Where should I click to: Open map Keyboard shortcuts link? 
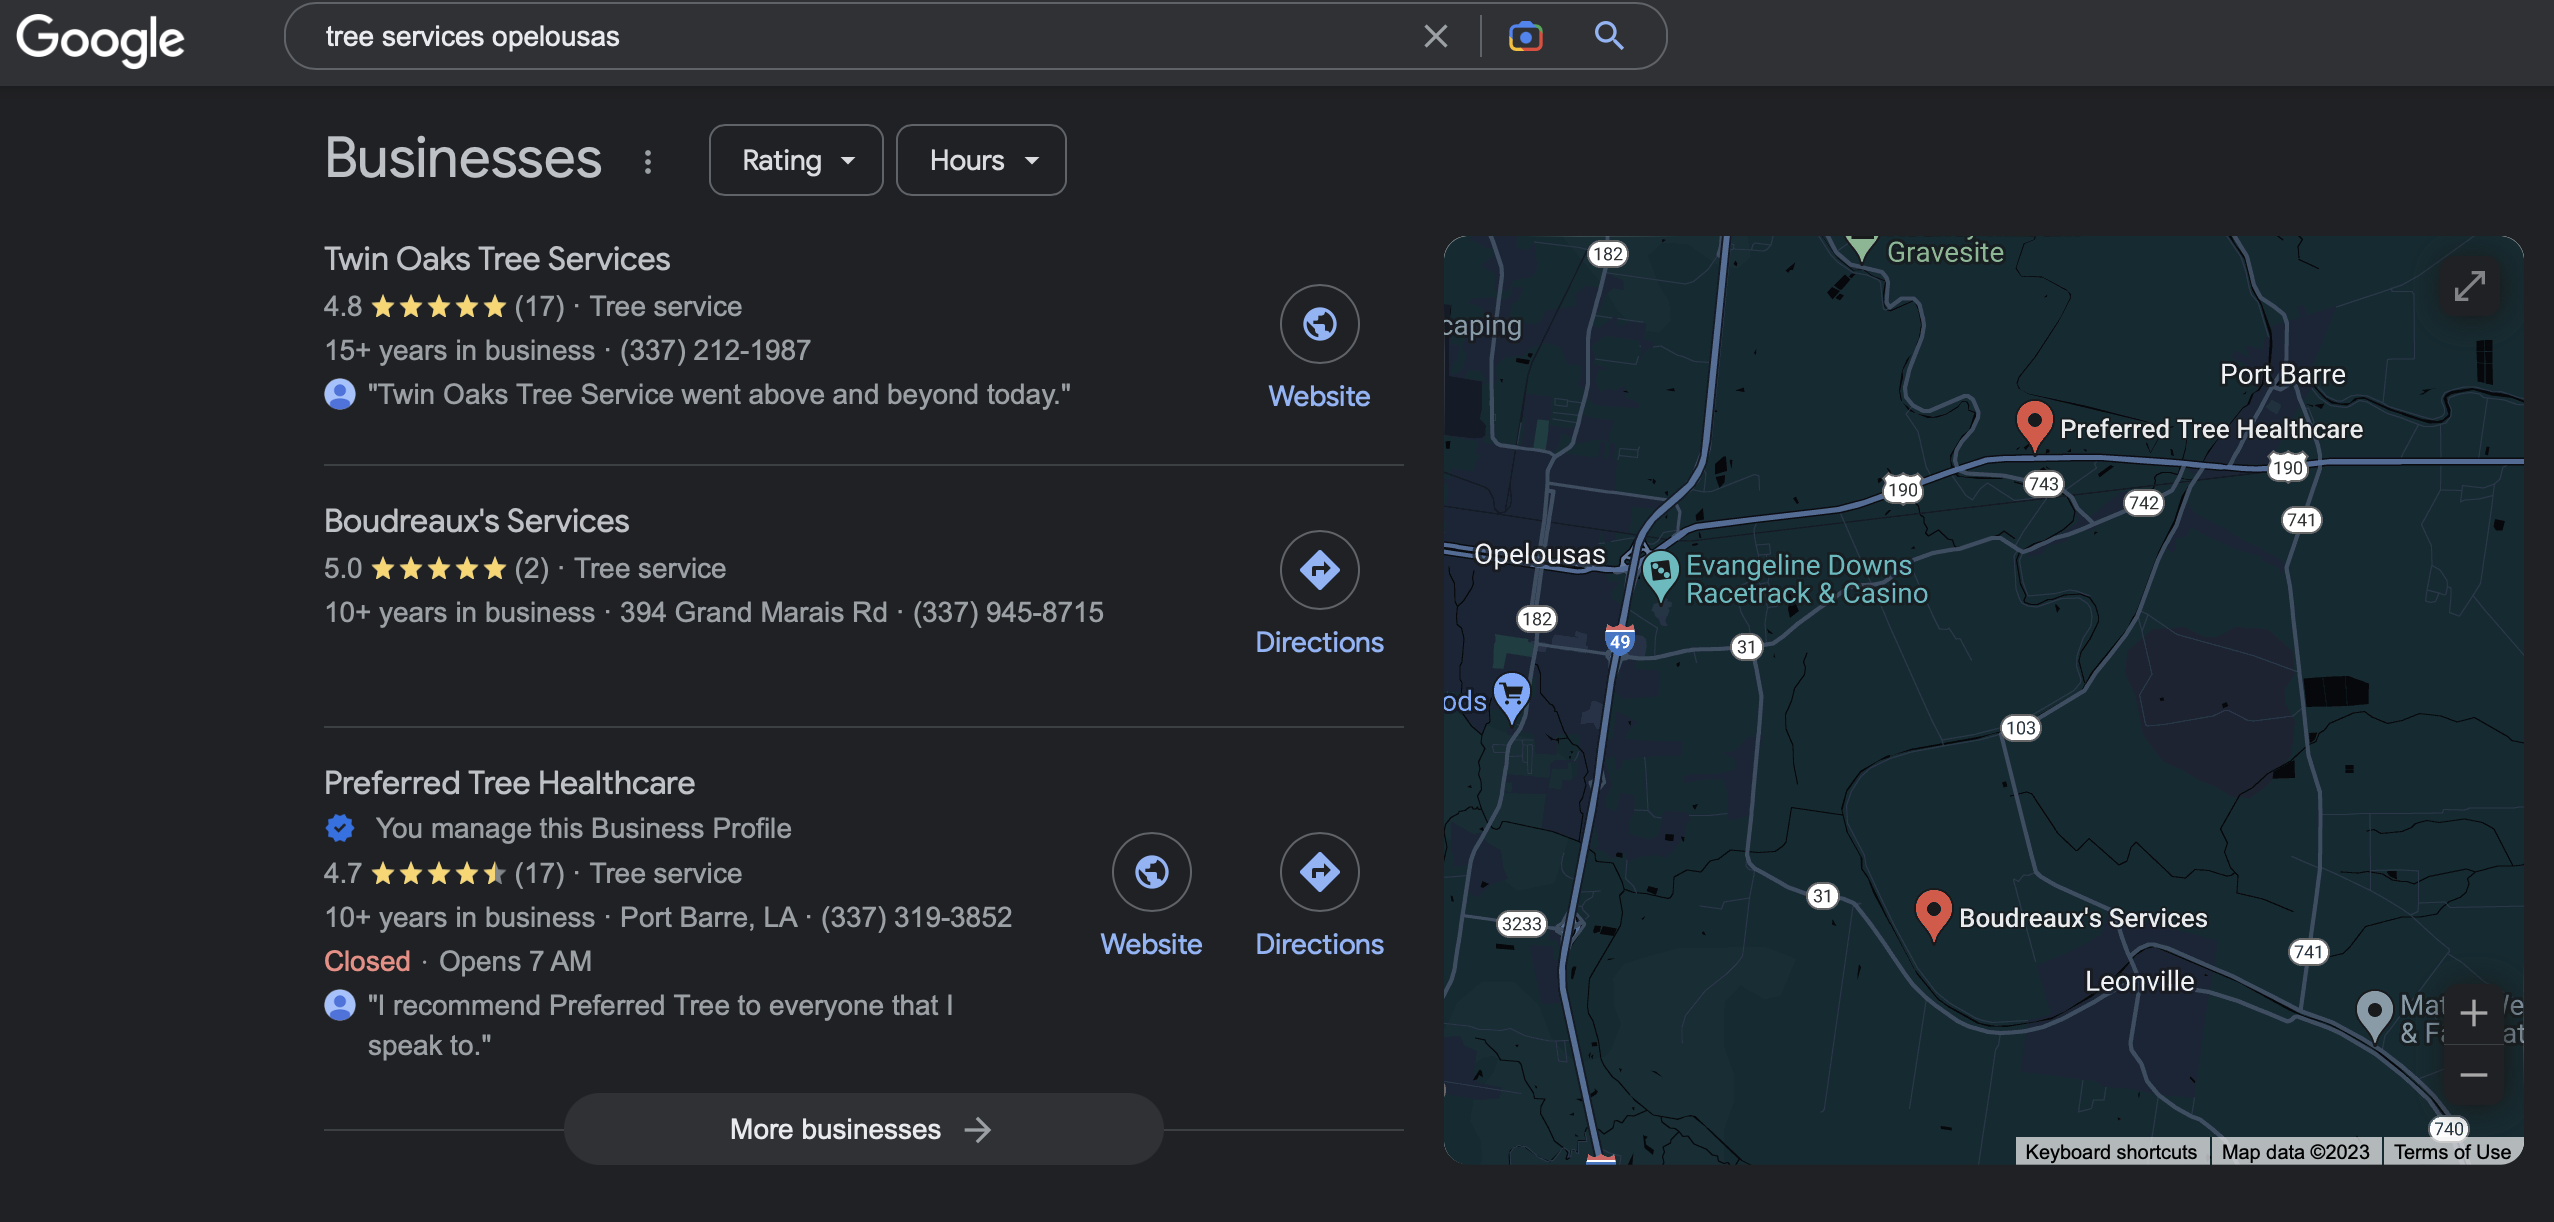pos(2110,1152)
